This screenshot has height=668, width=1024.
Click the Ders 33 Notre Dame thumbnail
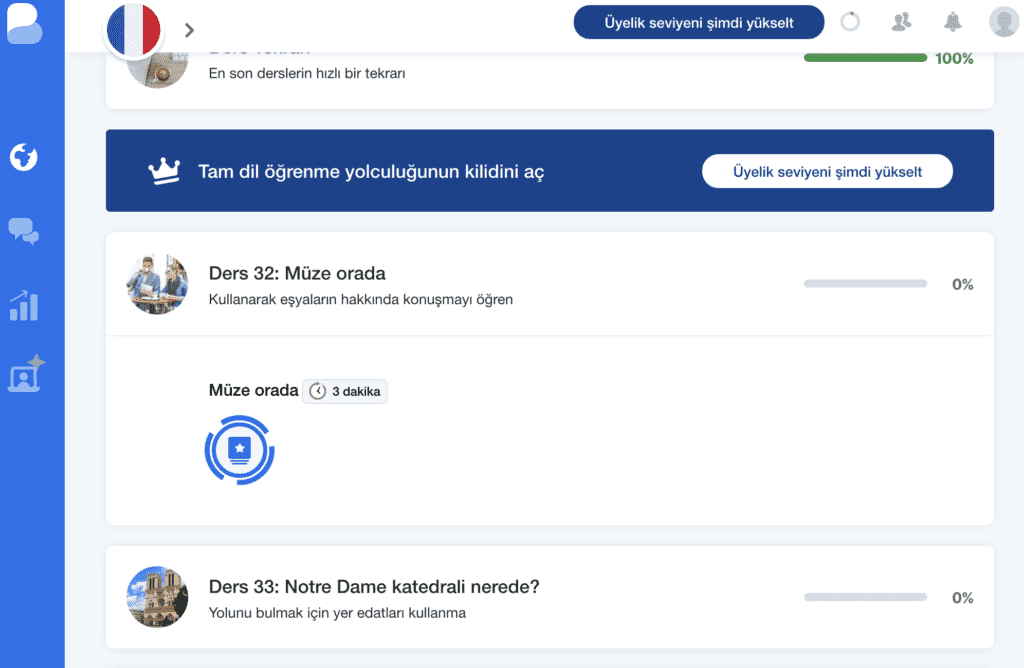pos(157,597)
